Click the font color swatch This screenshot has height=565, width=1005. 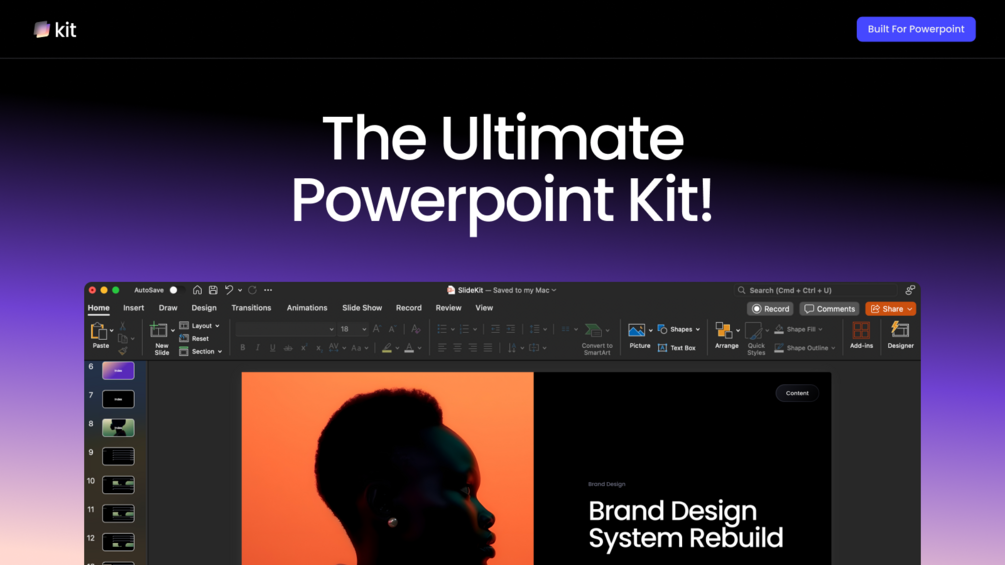click(x=409, y=348)
